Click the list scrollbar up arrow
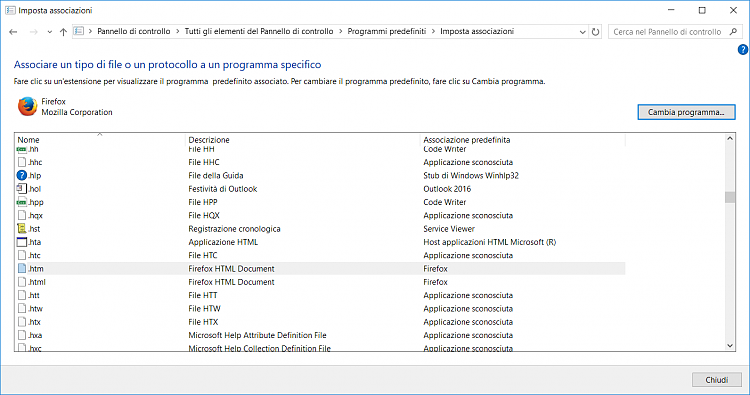The image size is (750, 395). click(730, 139)
